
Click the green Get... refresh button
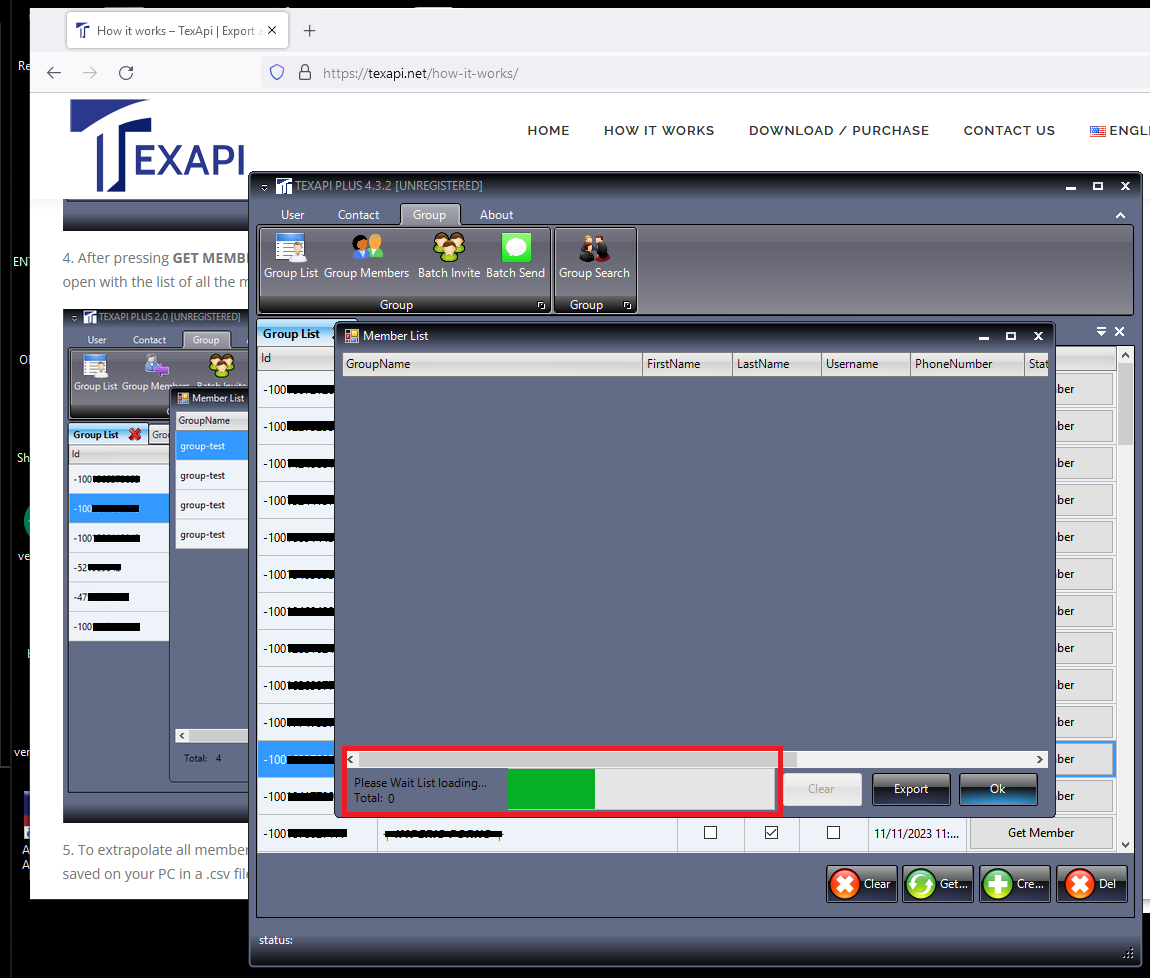938,884
